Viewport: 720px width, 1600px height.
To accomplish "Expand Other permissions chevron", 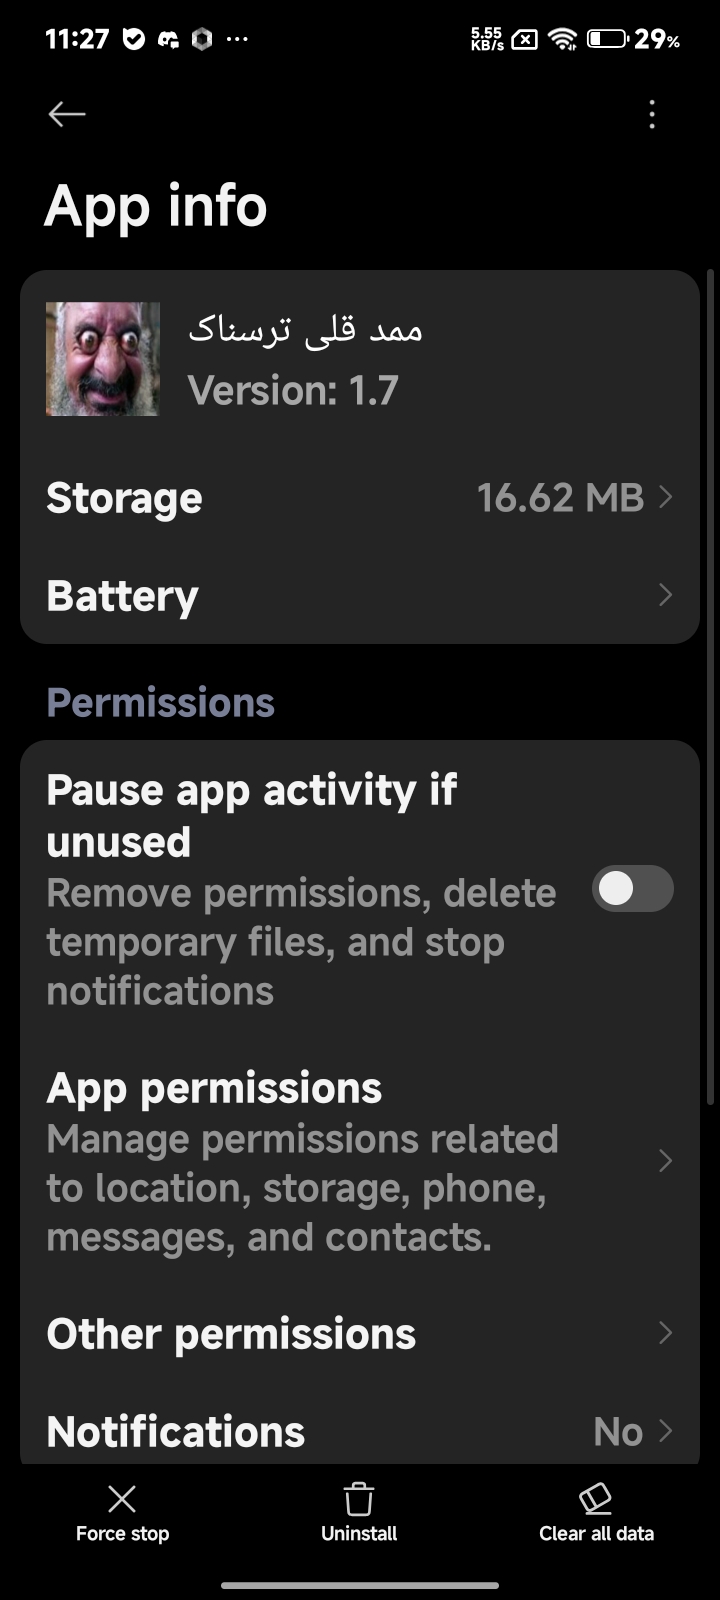I will click(x=666, y=1333).
